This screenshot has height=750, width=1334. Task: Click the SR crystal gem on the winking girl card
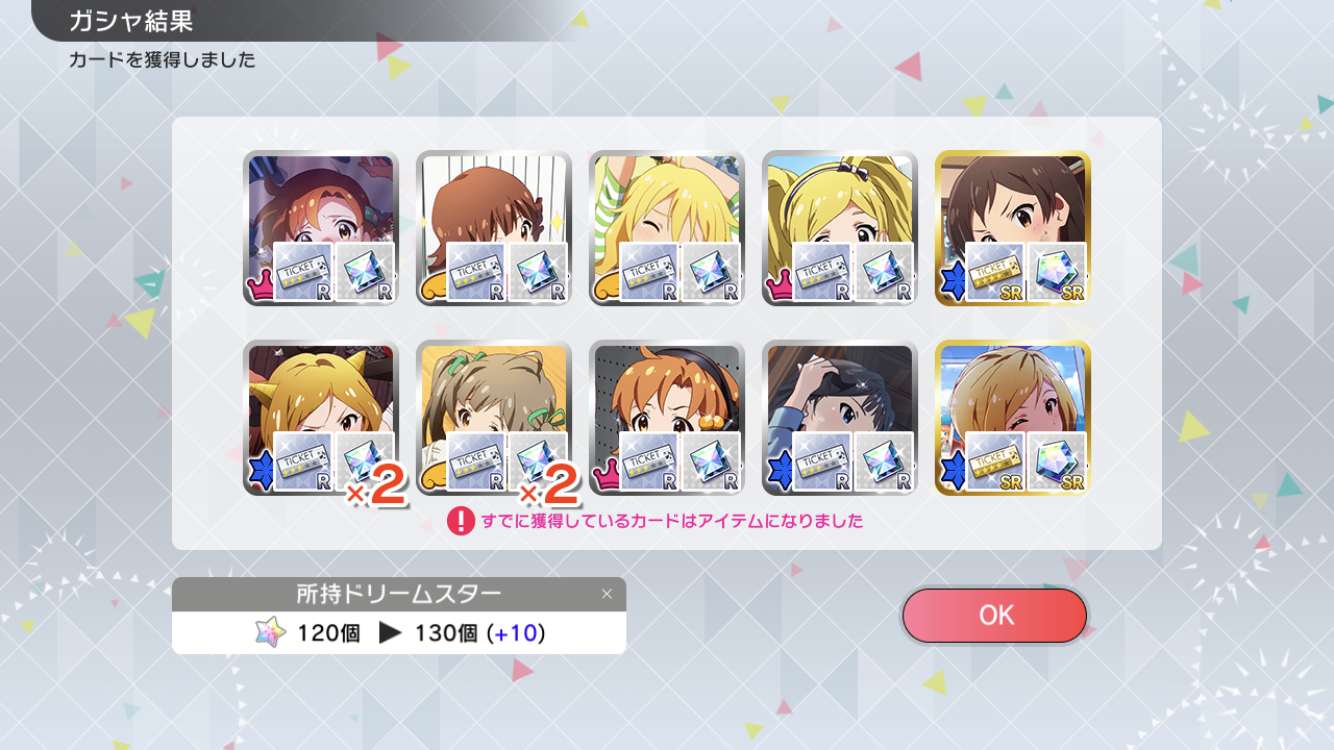pyautogui.click(x=1057, y=462)
